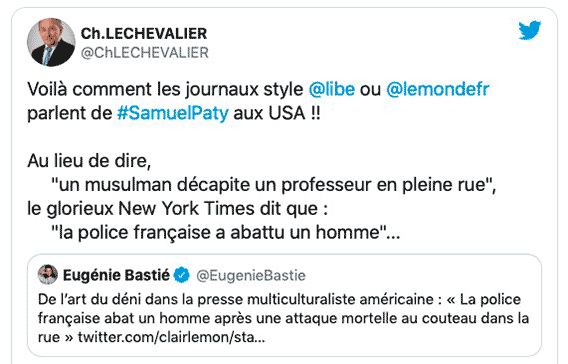Click the Twitter bird logo icon

point(530,30)
